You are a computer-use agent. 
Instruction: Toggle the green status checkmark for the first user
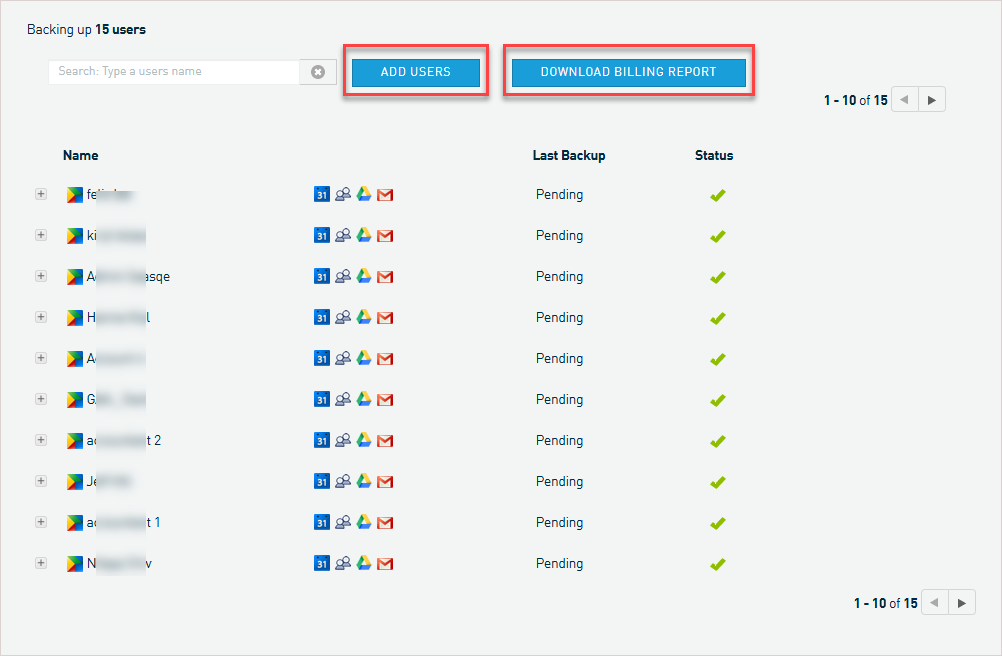tap(717, 194)
